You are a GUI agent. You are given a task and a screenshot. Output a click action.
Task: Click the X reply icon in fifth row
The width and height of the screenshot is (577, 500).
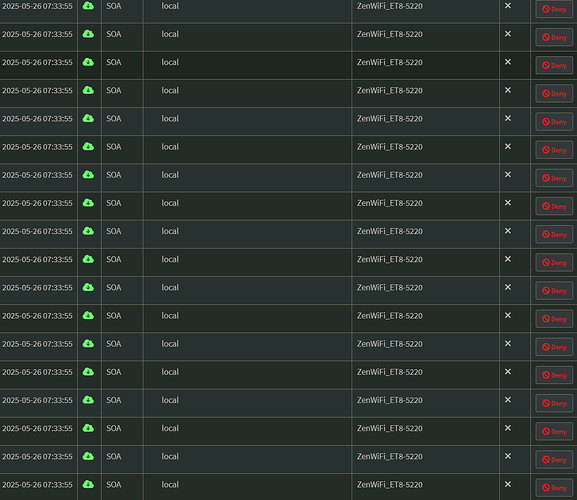(x=508, y=118)
